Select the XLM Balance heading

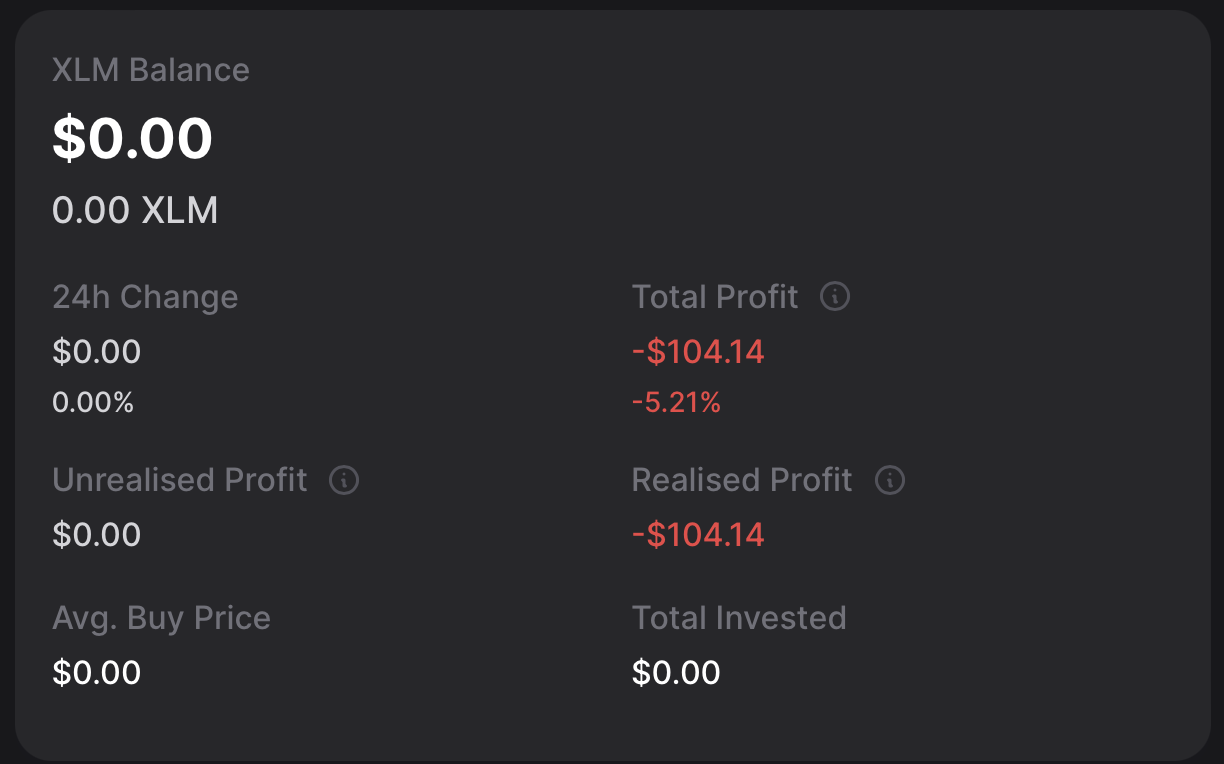[151, 70]
